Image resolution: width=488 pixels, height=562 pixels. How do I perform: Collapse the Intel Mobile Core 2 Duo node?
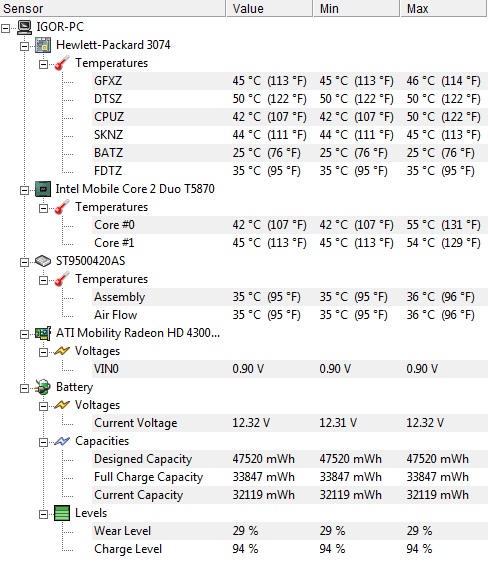pos(24,190)
